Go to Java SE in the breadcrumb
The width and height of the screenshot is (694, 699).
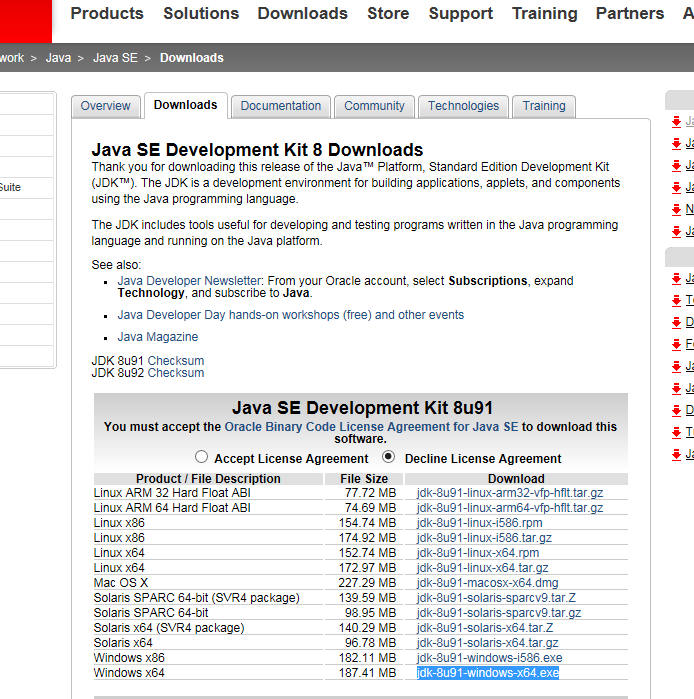[x=115, y=58]
